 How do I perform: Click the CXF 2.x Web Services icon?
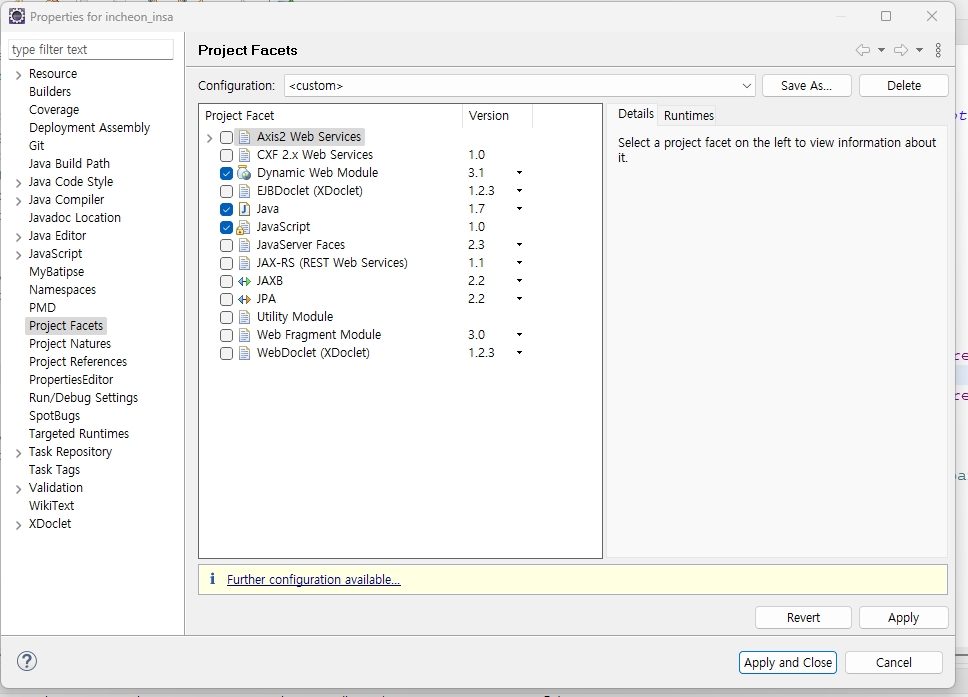244,155
